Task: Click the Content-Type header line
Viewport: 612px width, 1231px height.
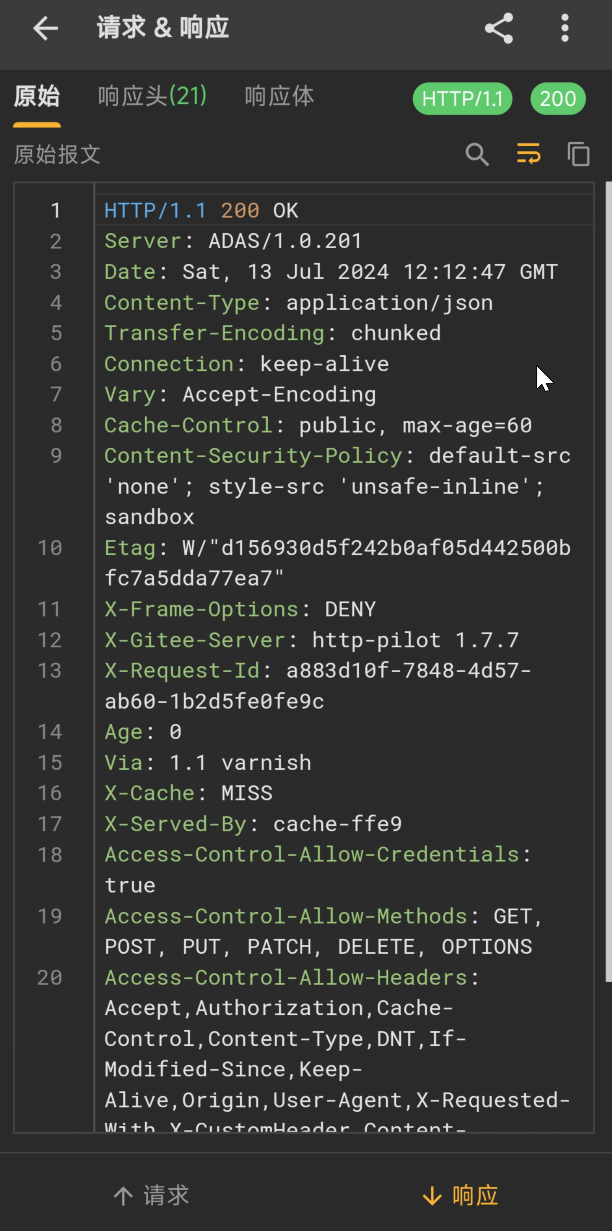Action: (x=299, y=302)
